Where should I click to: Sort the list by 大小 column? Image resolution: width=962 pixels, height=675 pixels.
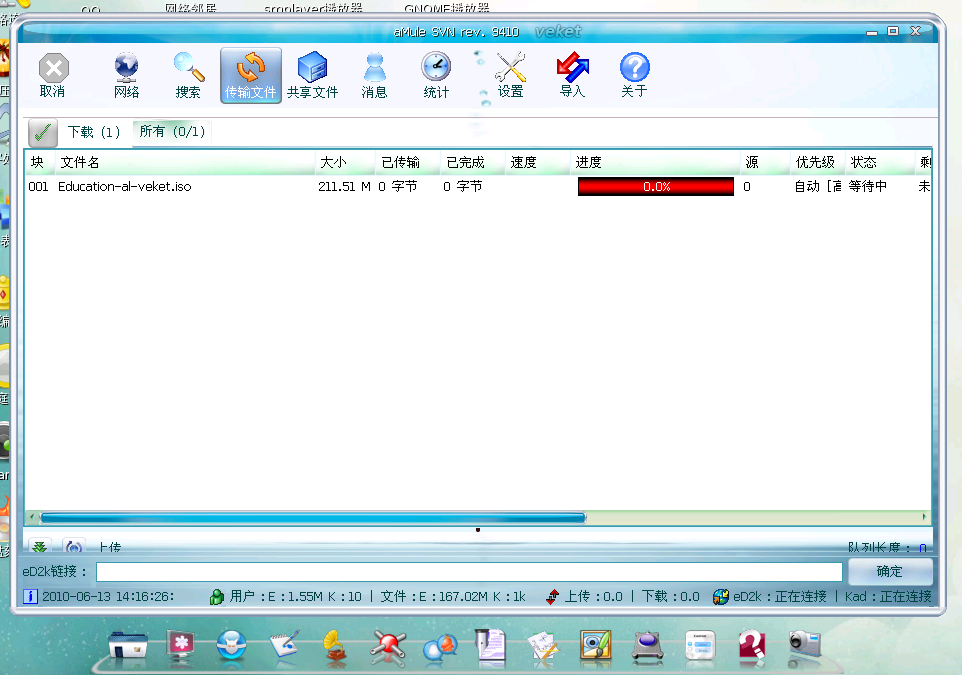(345, 162)
